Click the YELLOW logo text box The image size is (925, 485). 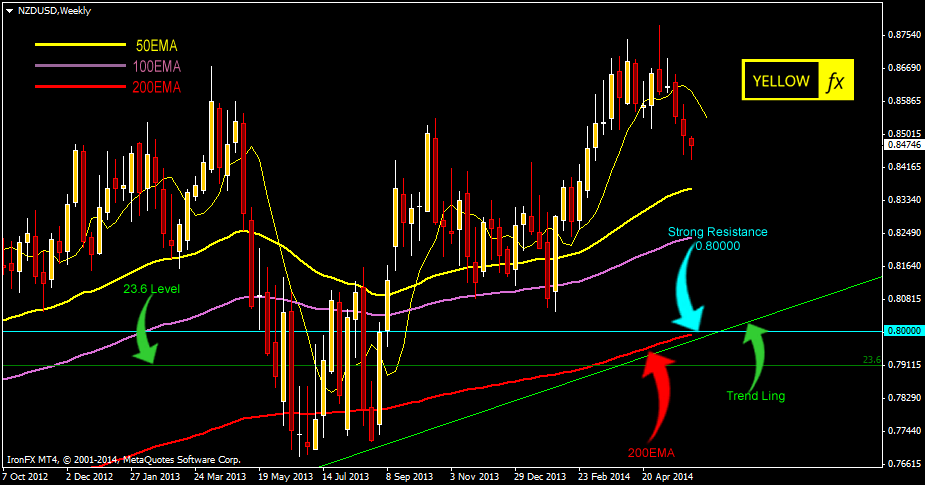pyautogui.click(x=780, y=81)
